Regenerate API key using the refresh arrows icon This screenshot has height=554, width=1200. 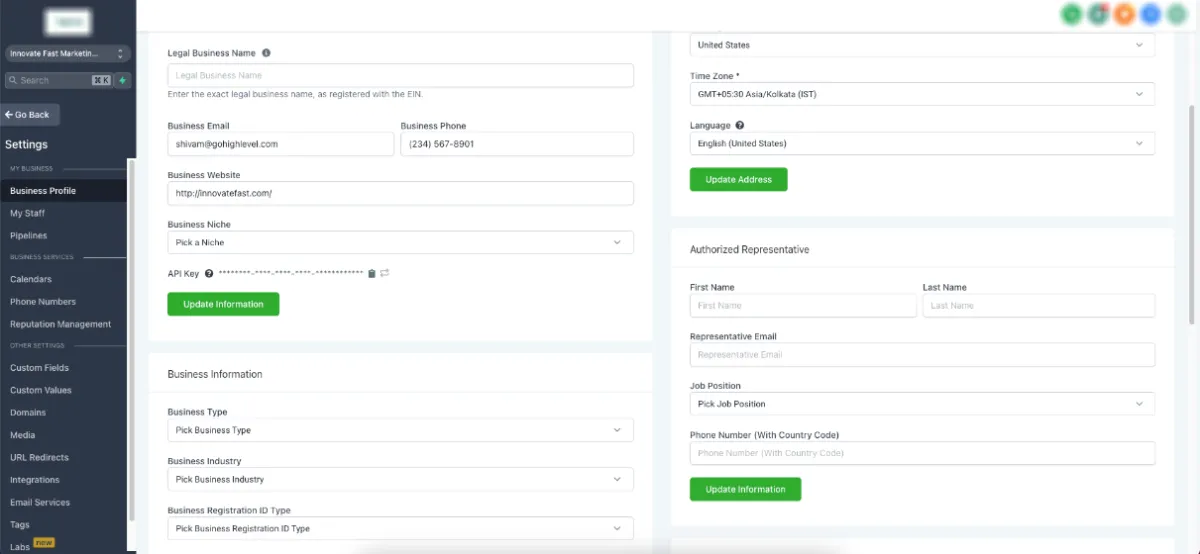(x=384, y=273)
